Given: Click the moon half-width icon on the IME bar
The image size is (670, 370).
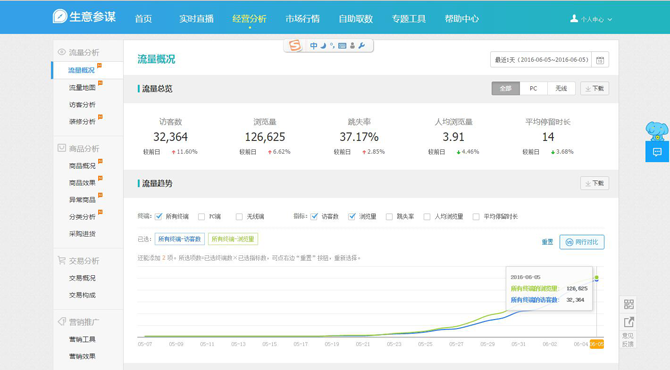Looking at the screenshot, I should (x=323, y=46).
